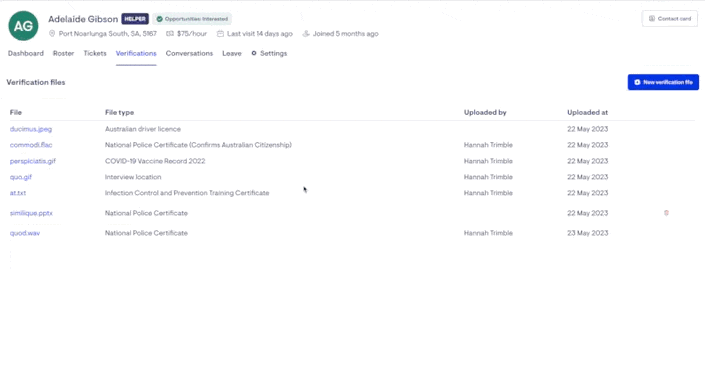The width and height of the screenshot is (705, 374).
Task: Click the last visit calendar icon
Action: click(x=220, y=34)
